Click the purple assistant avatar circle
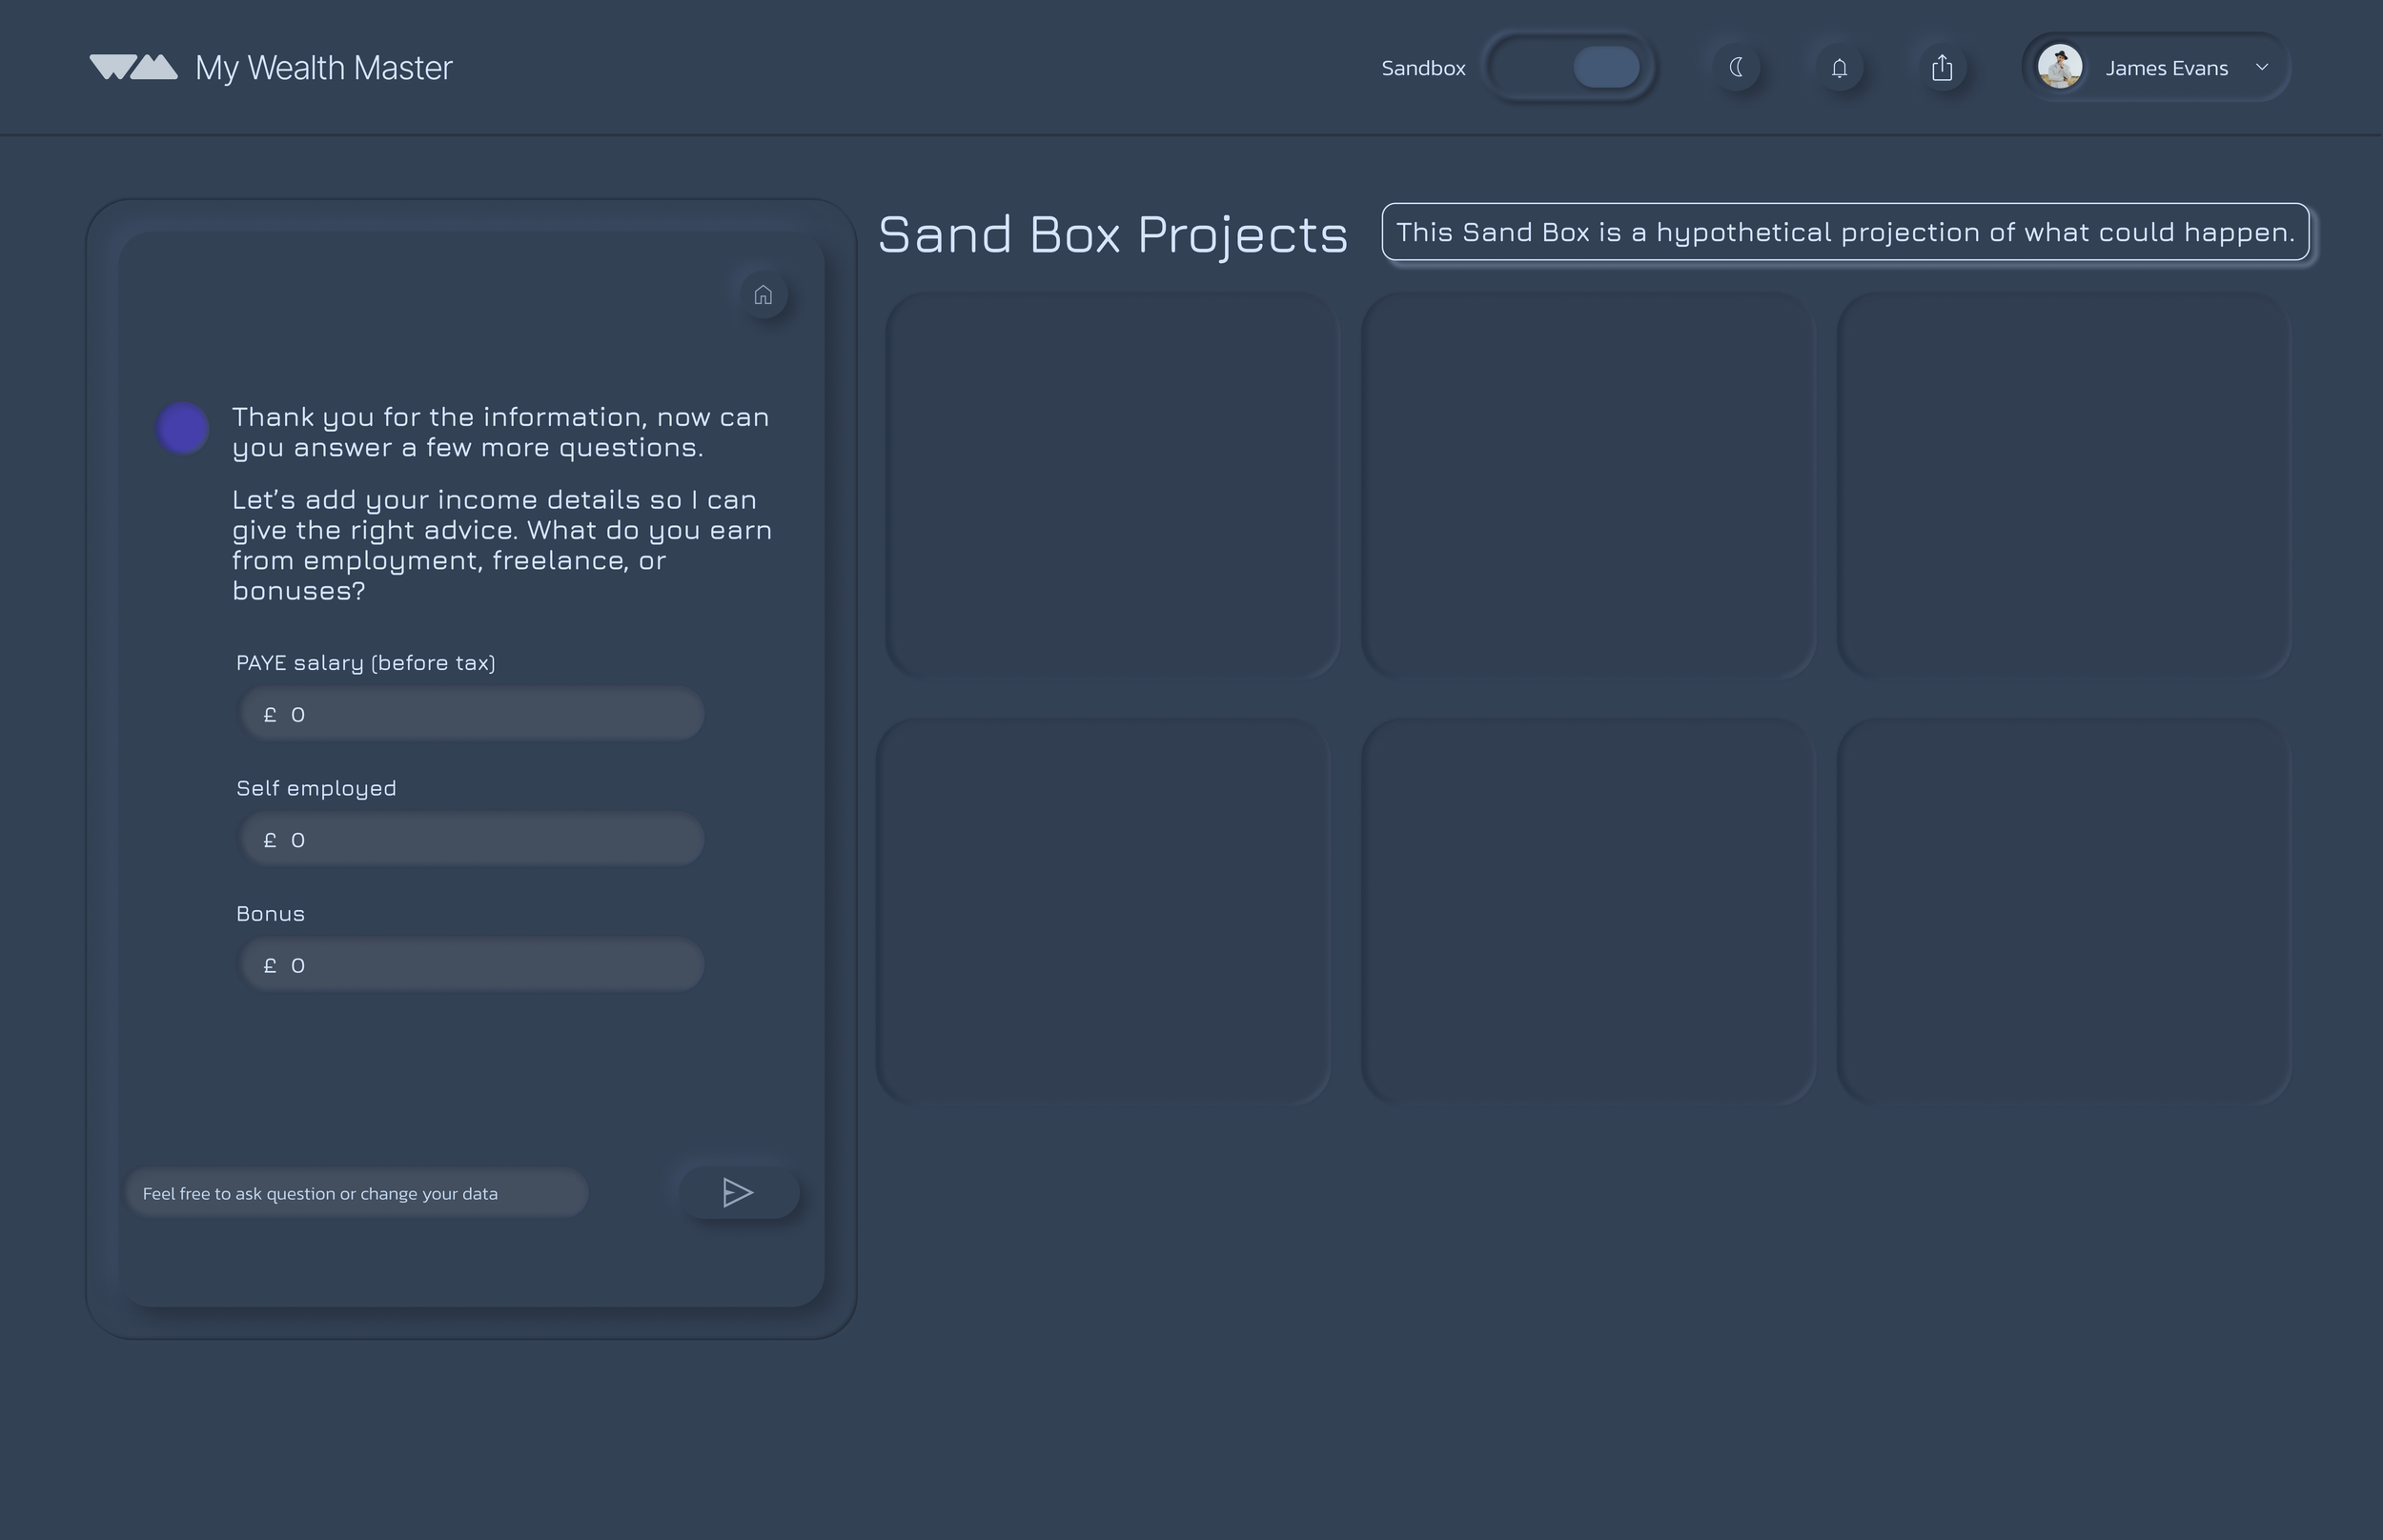The height and width of the screenshot is (1540, 2383). pos(183,428)
